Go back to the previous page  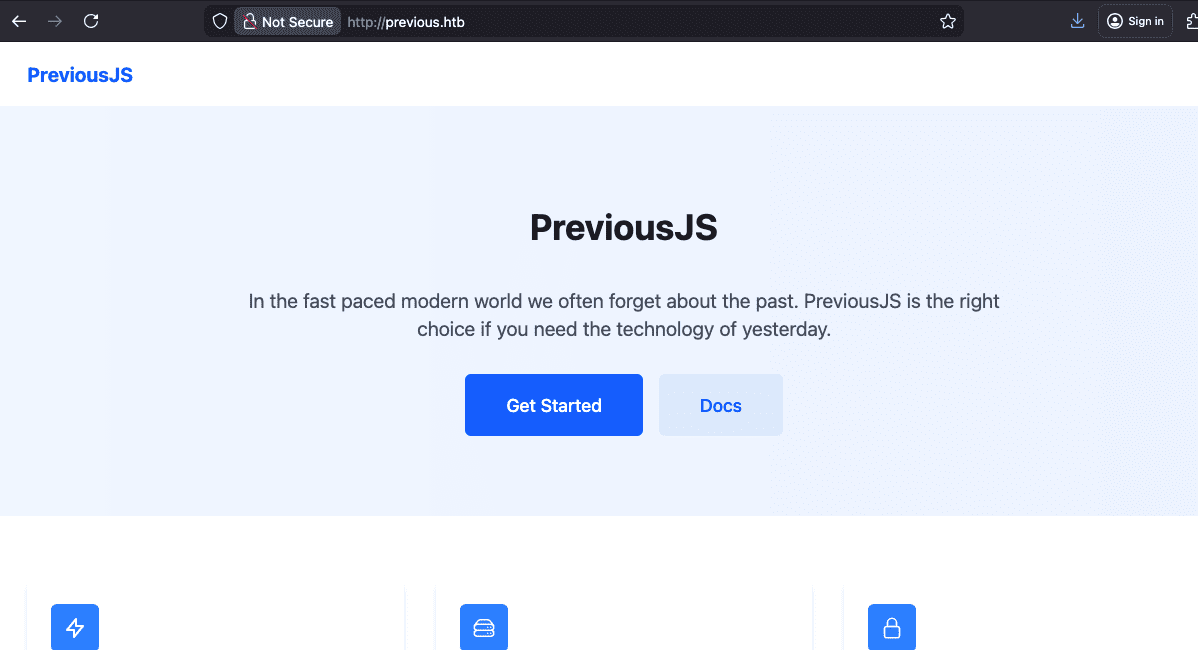point(19,21)
